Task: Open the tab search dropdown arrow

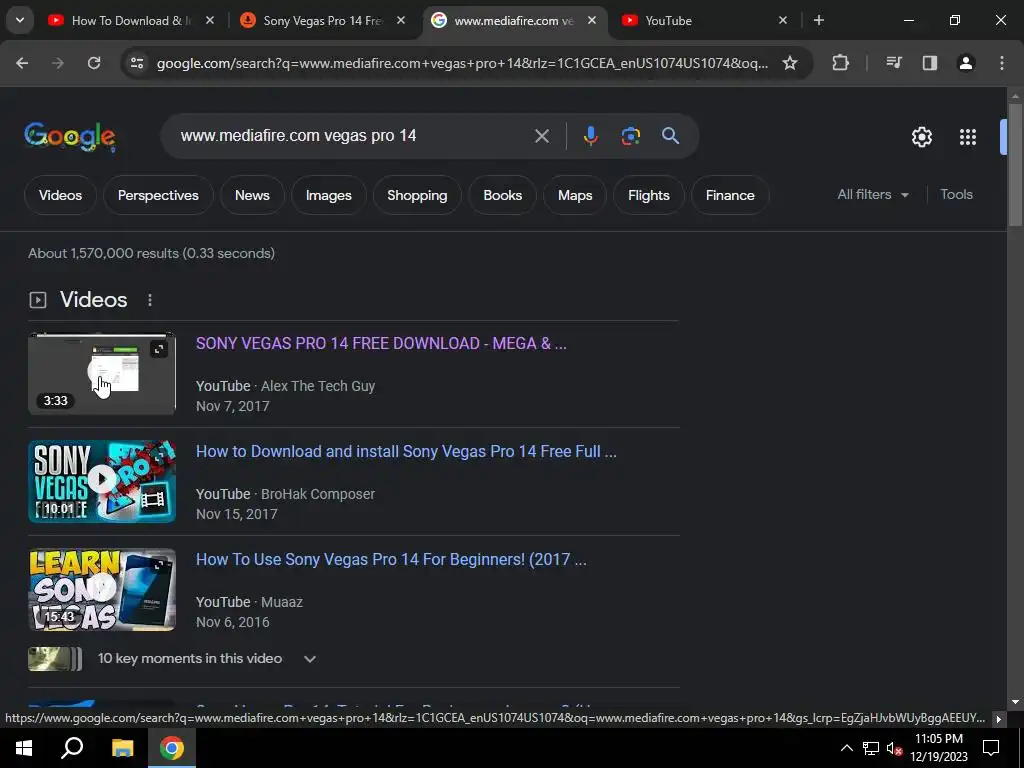Action: [20, 20]
